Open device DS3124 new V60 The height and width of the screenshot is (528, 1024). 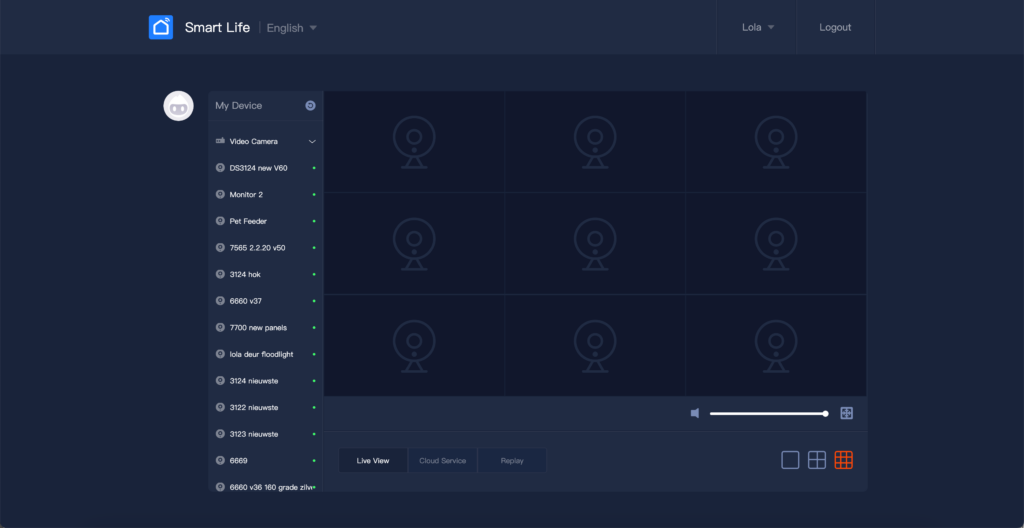tap(265, 168)
